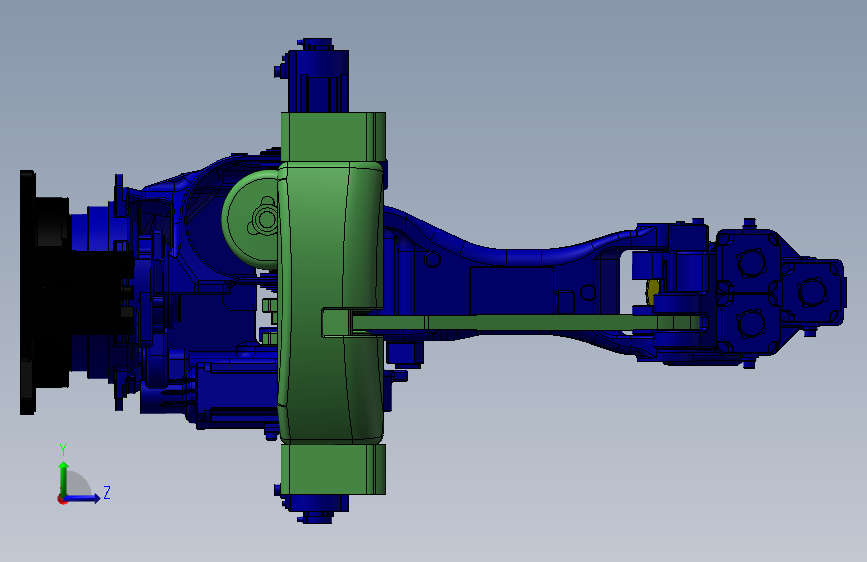Click the red X axis dot of triad
Image resolution: width=867 pixels, height=562 pixels.
point(62,499)
